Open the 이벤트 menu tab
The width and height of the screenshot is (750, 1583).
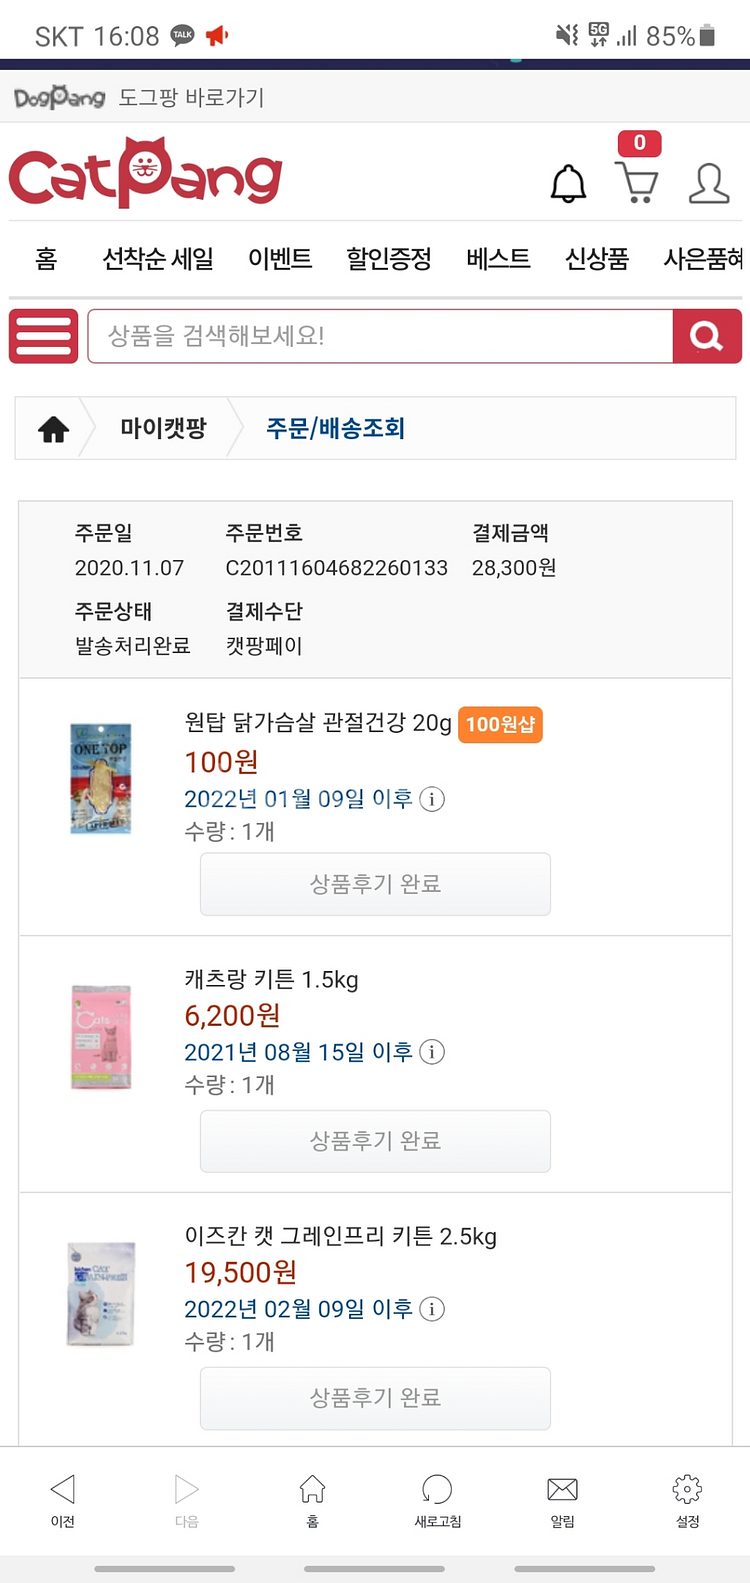coord(280,259)
